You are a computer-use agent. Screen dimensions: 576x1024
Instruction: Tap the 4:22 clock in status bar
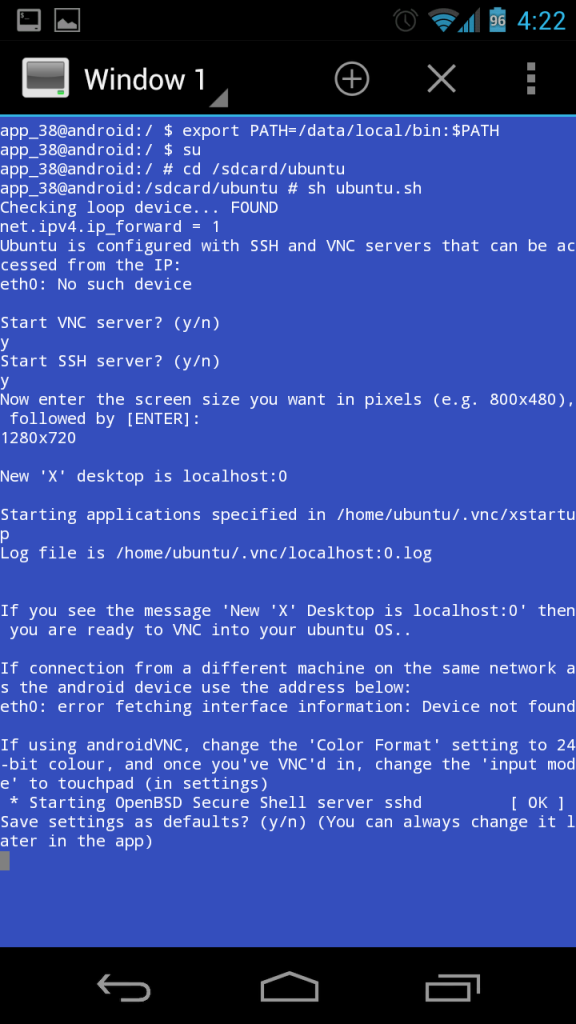(541, 21)
